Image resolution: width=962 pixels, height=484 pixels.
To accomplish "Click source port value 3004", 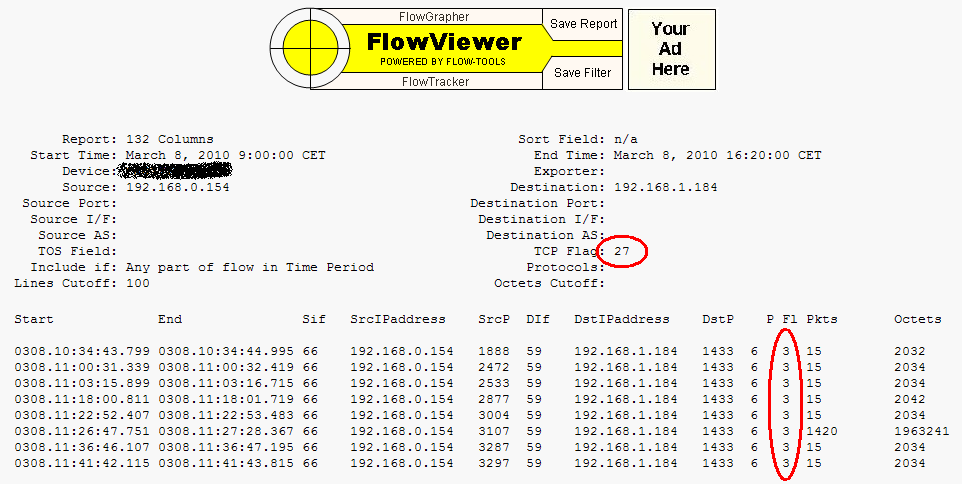I will (494, 415).
